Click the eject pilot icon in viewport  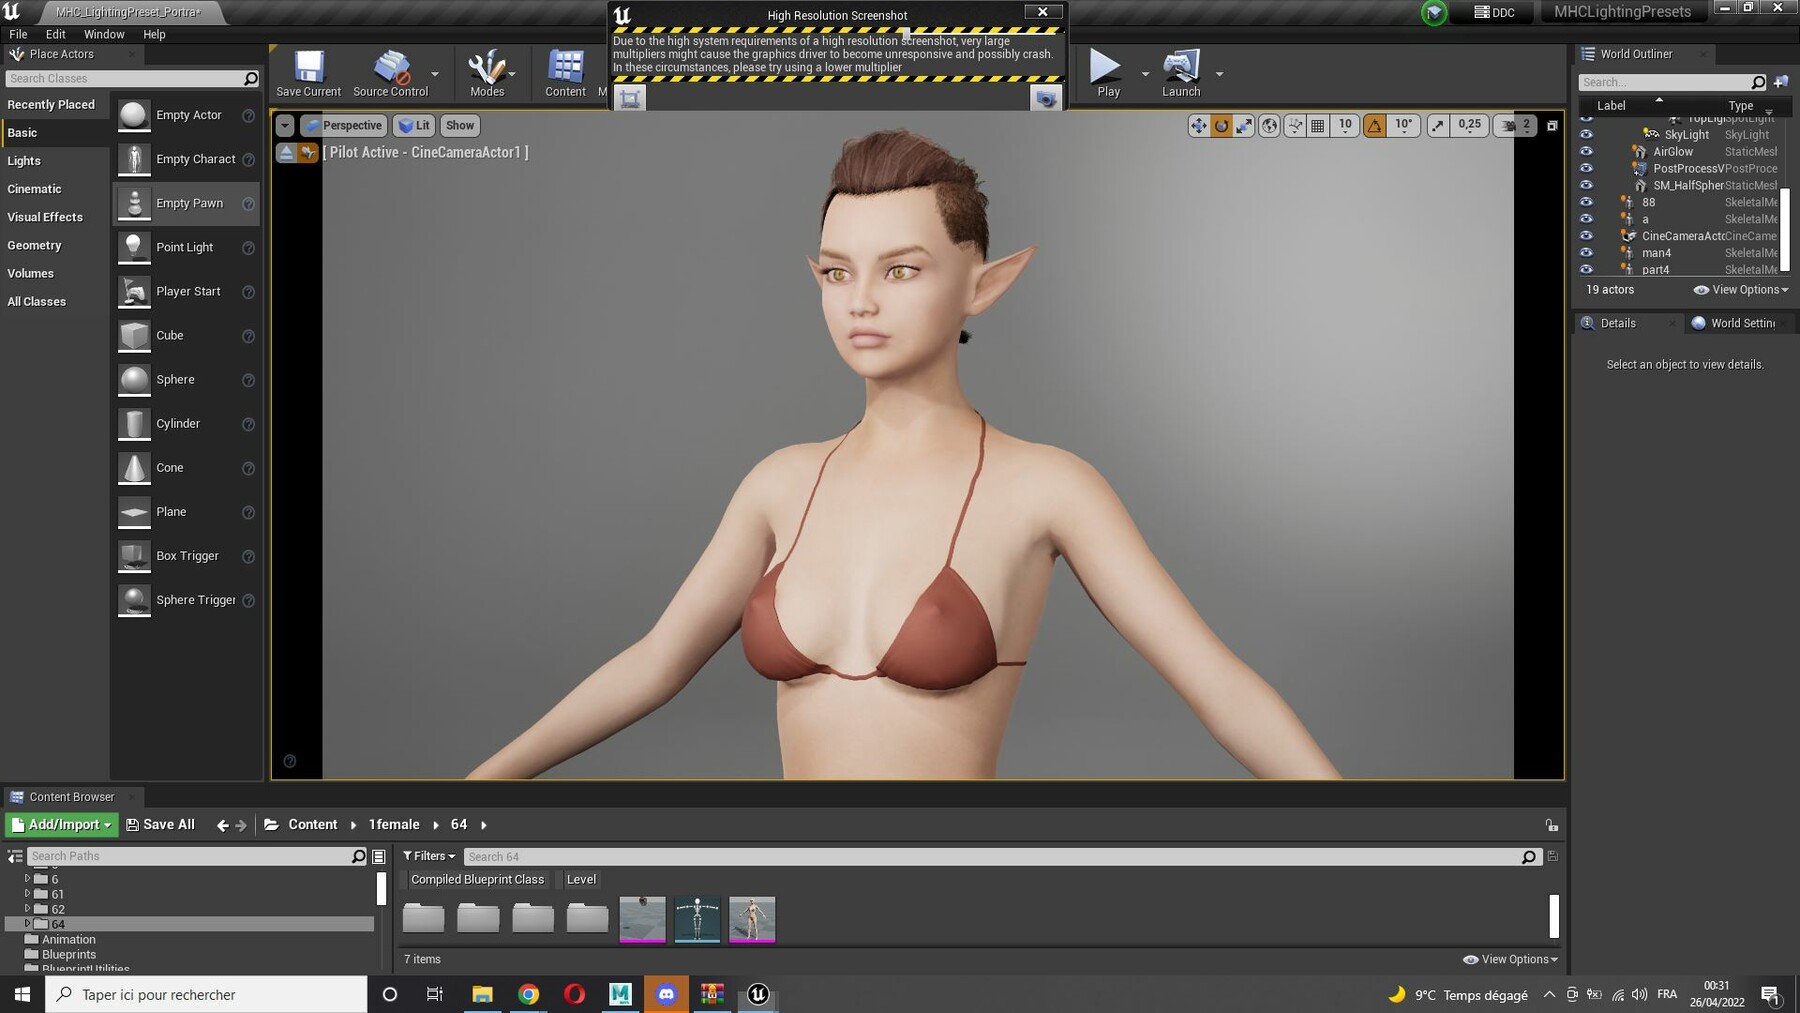(x=287, y=153)
